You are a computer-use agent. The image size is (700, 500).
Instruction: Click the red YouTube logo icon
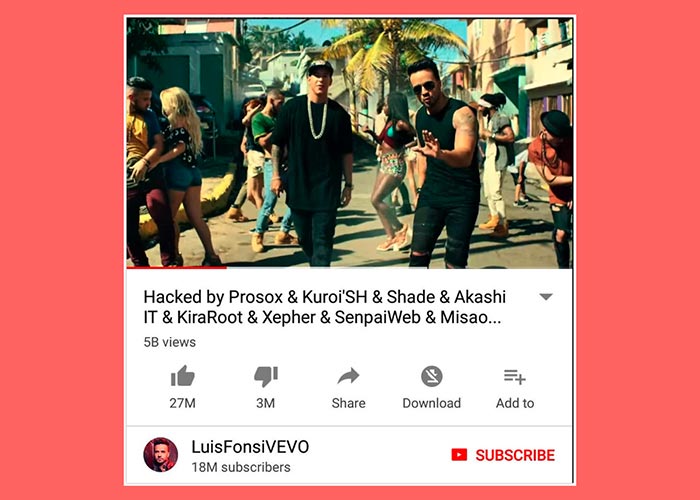click(x=459, y=455)
